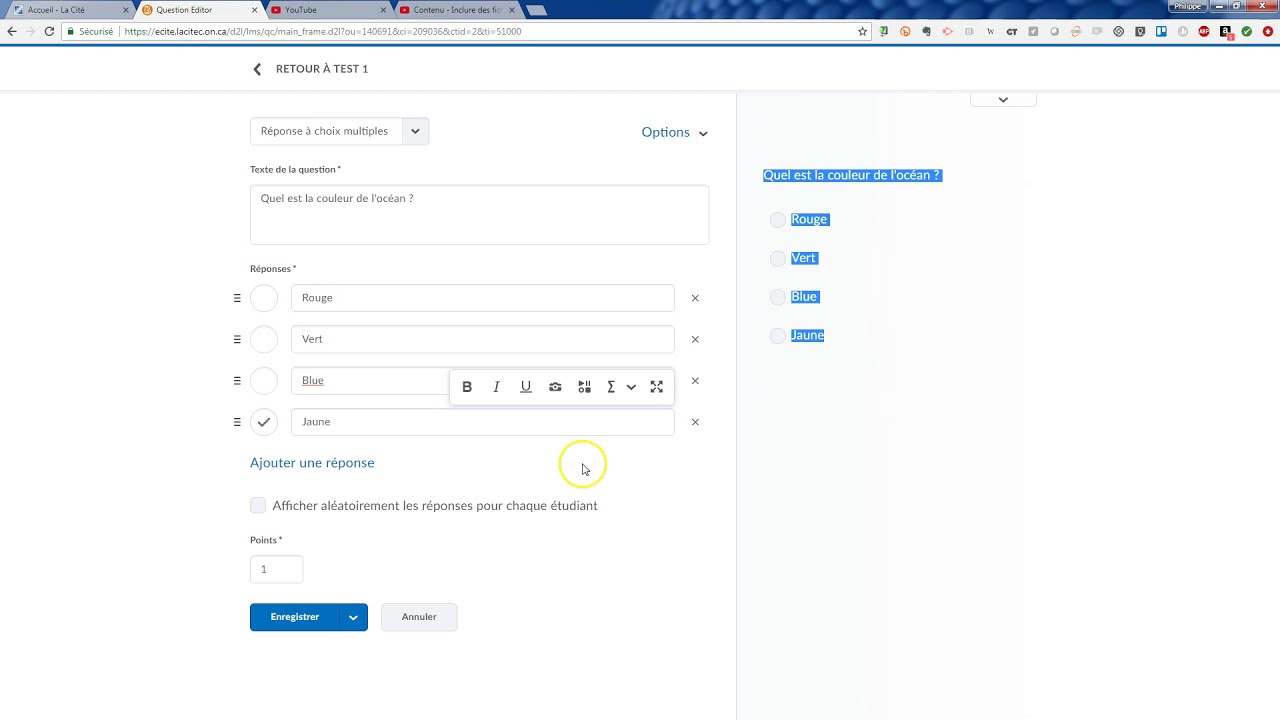Click the question text in the preview pane
Screen dimensions: 1280x720
point(852,175)
